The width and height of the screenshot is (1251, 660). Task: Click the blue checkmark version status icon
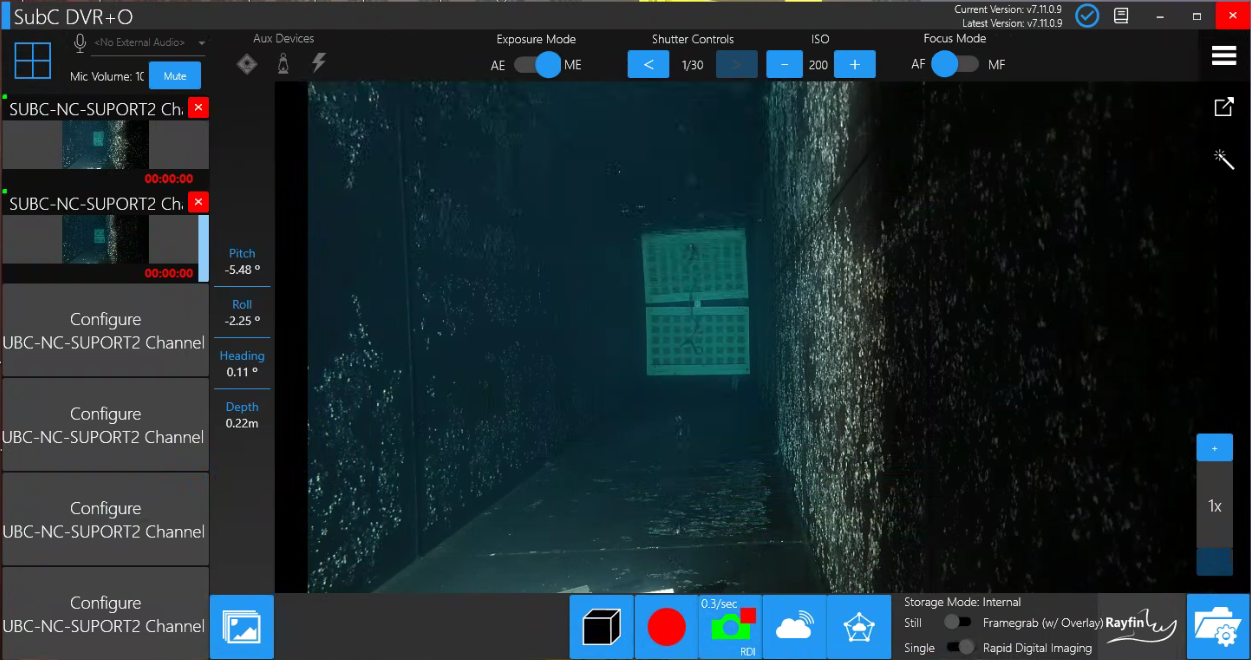click(x=1087, y=16)
